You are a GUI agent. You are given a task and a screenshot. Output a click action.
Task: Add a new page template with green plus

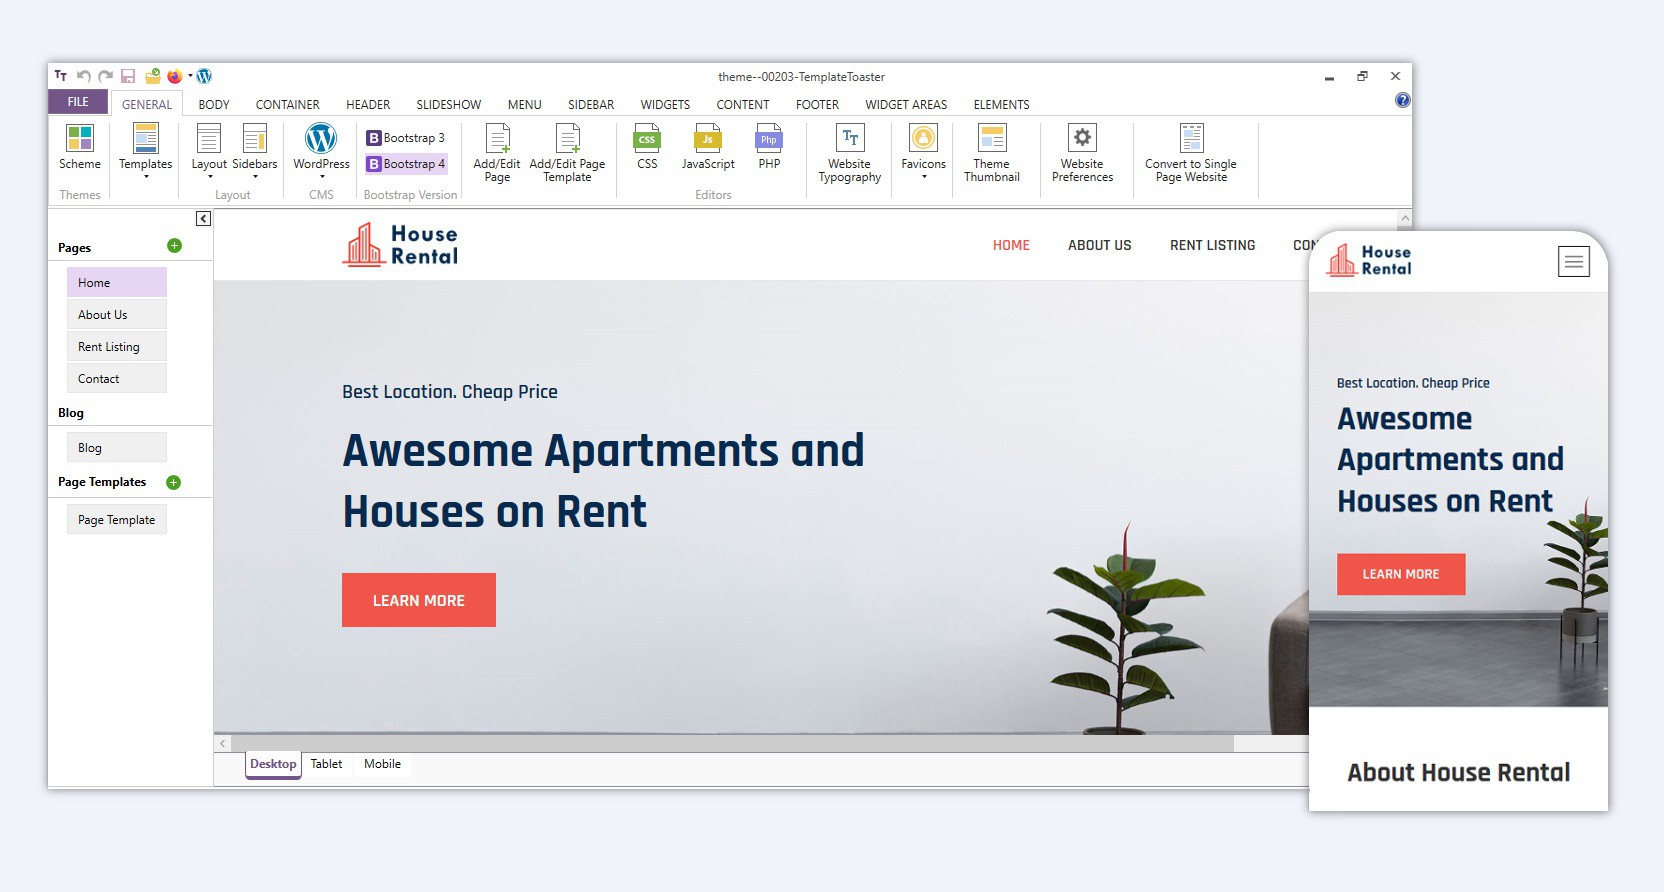coord(173,482)
